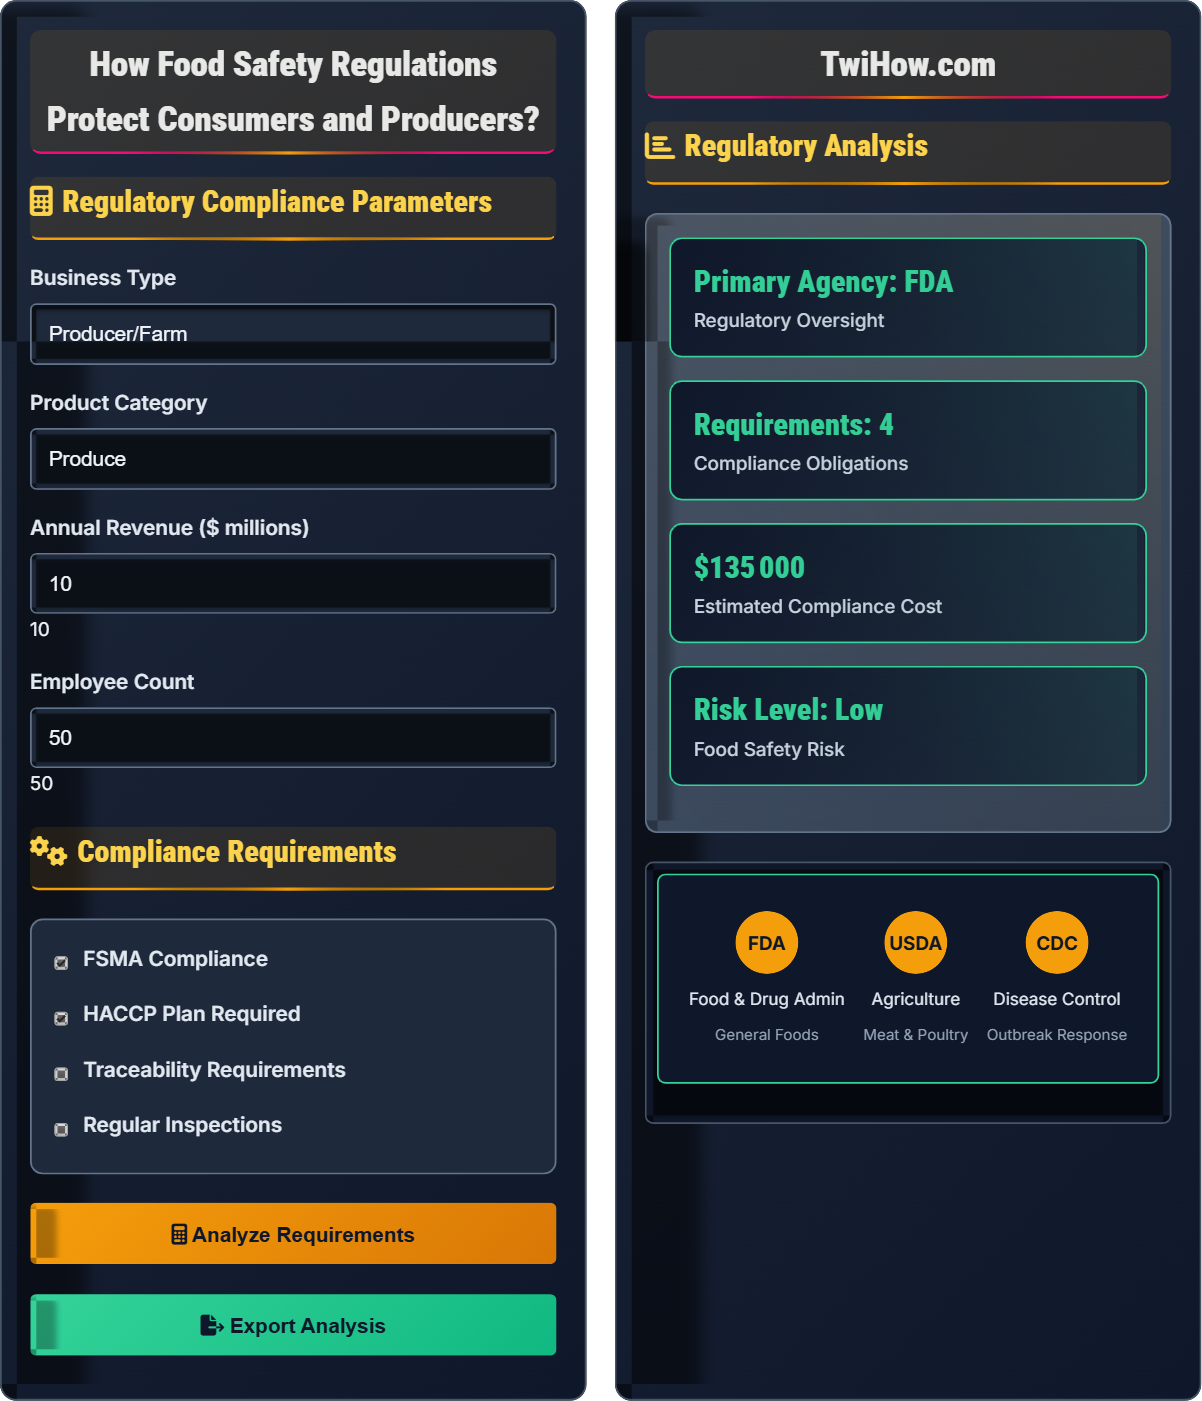
Task: Click the Outbreak Response caption
Action: pos(1057,1035)
